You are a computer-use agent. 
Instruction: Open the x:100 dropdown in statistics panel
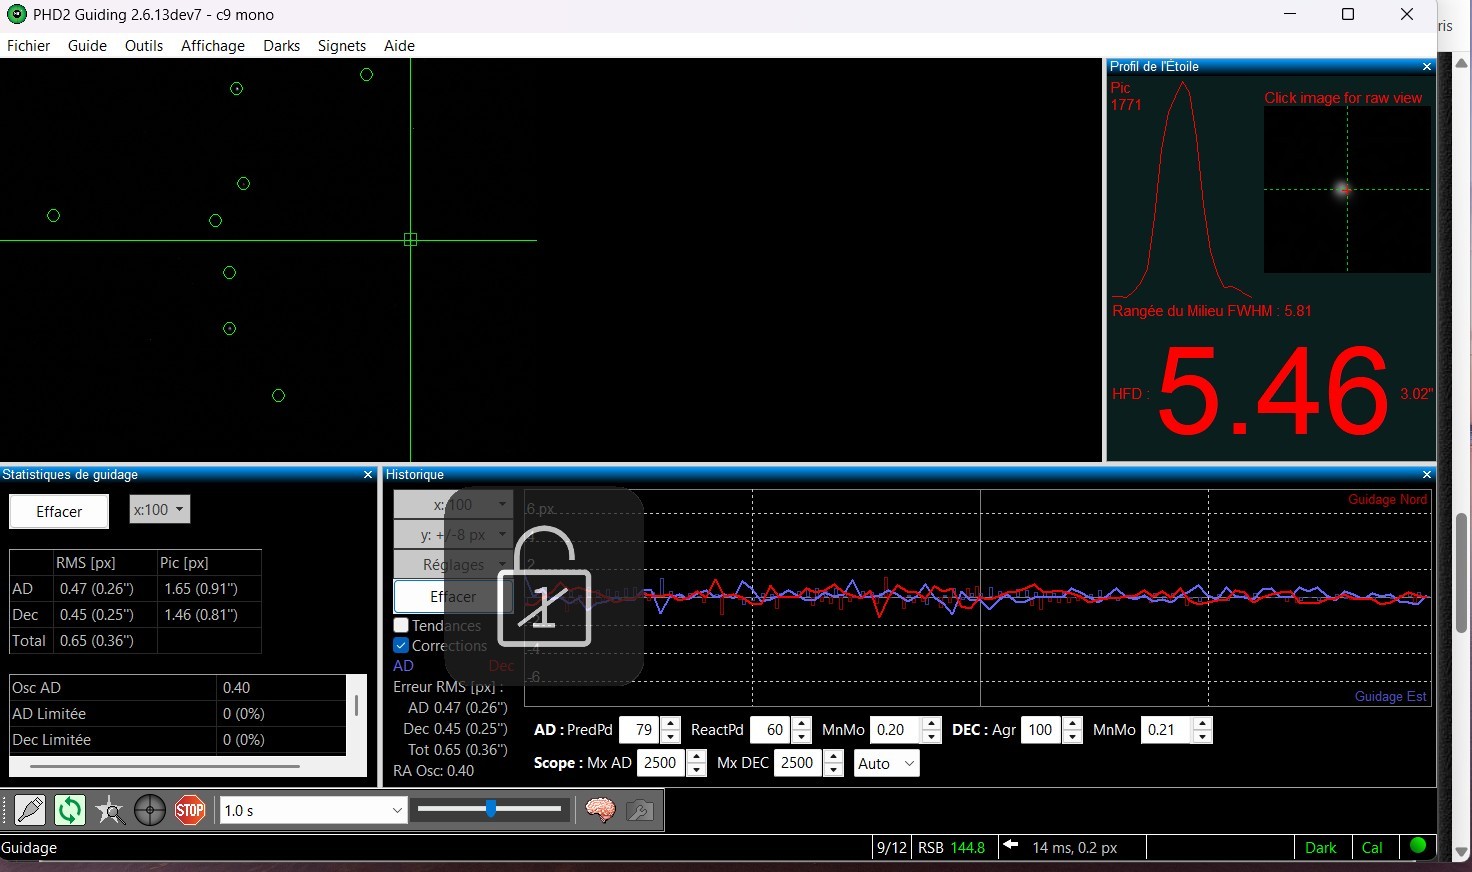click(x=160, y=509)
